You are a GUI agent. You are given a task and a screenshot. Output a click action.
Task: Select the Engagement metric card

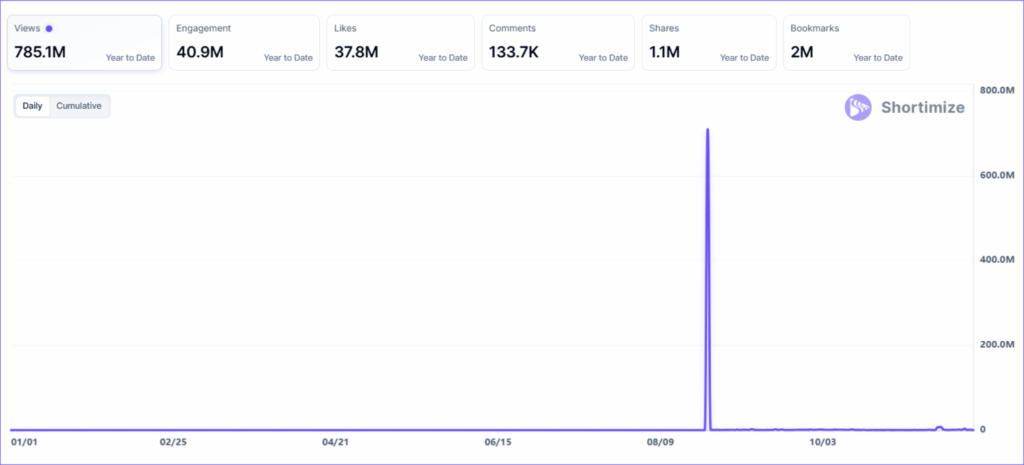click(x=244, y=42)
